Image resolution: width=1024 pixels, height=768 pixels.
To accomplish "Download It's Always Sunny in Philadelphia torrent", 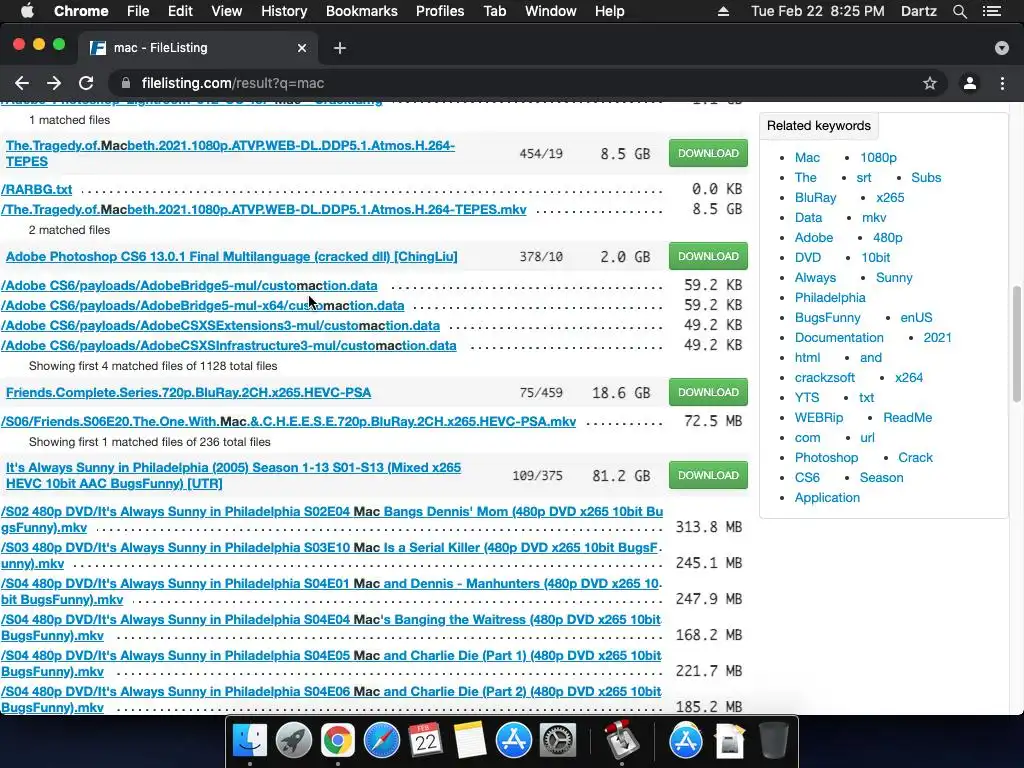I will [708, 475].
